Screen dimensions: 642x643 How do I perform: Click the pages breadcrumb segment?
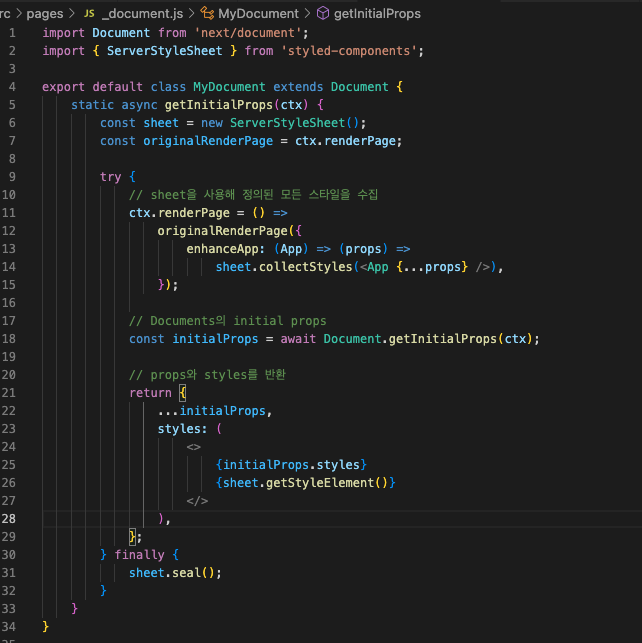click(45, 14)
